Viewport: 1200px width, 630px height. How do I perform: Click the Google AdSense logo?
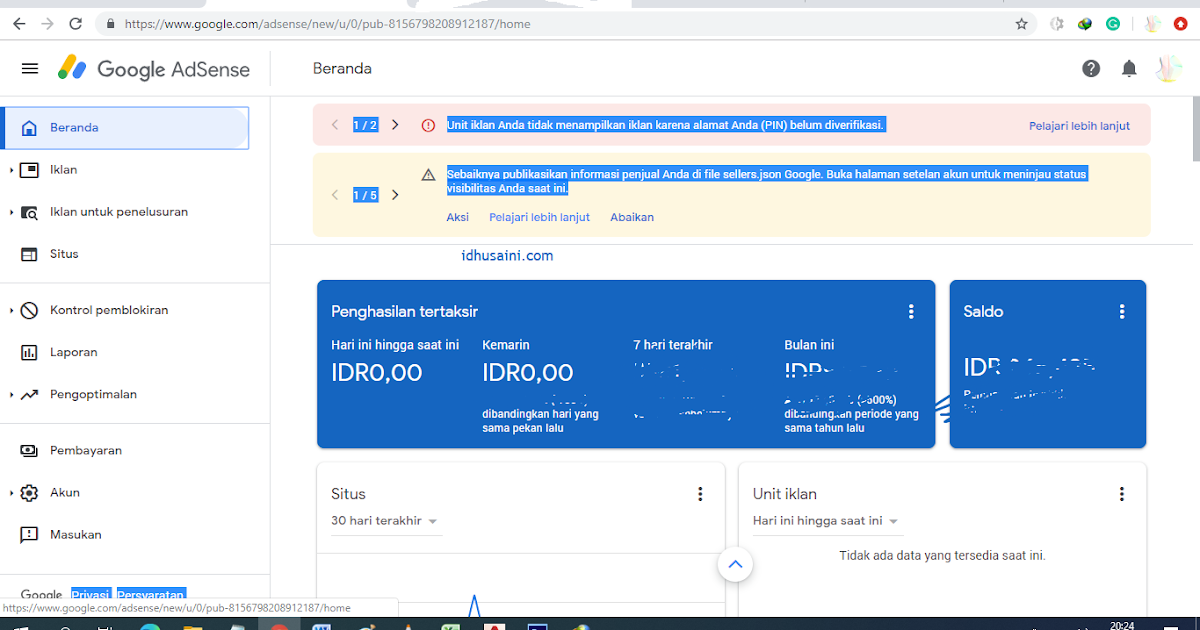152,69
